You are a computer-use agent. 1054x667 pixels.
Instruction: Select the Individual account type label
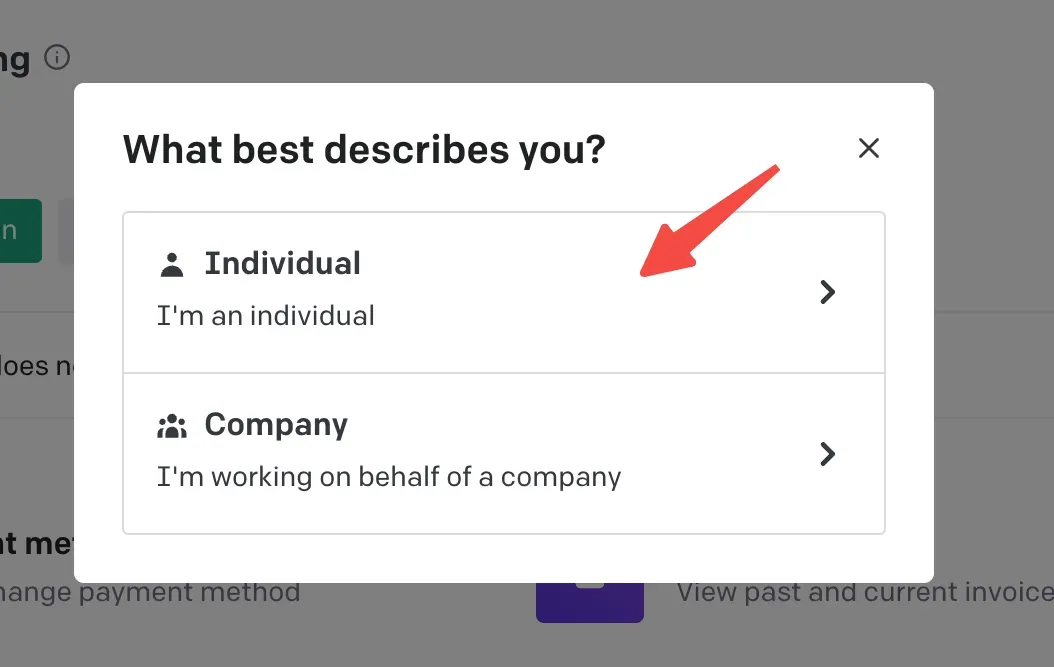(282, 264)
